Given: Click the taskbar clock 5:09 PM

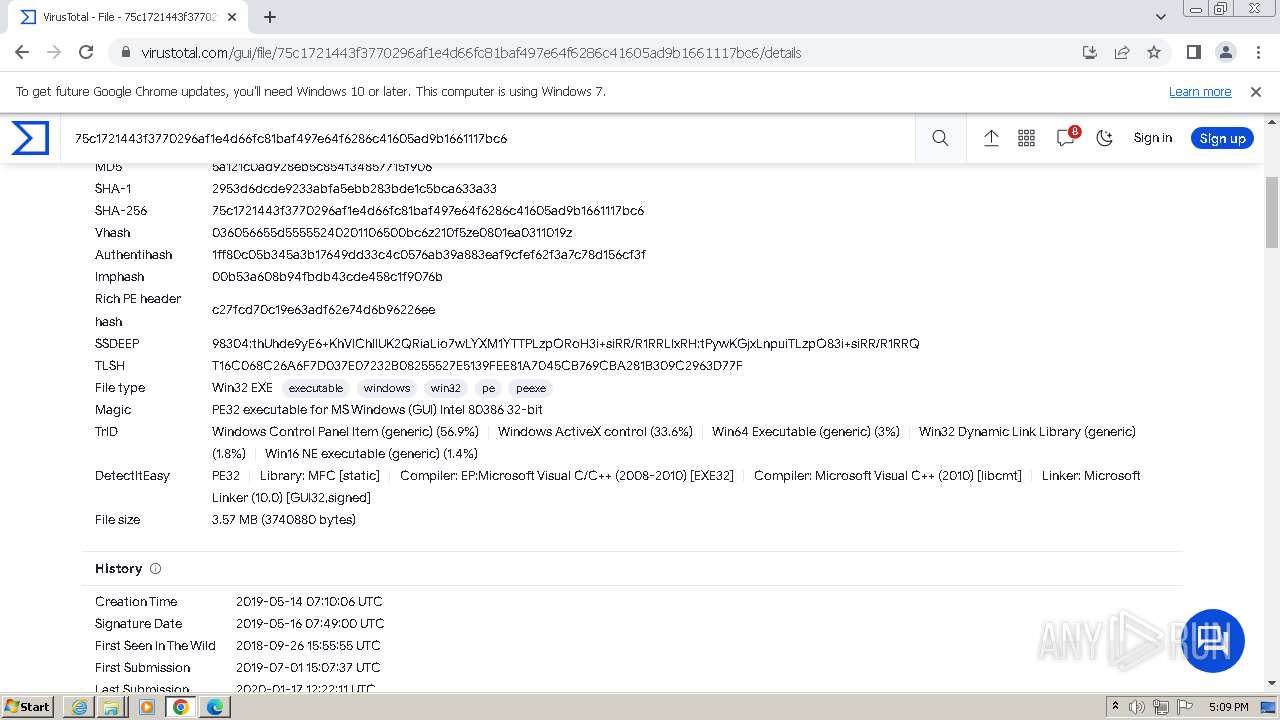Looking at the screenshot, I should point(1228,707).
